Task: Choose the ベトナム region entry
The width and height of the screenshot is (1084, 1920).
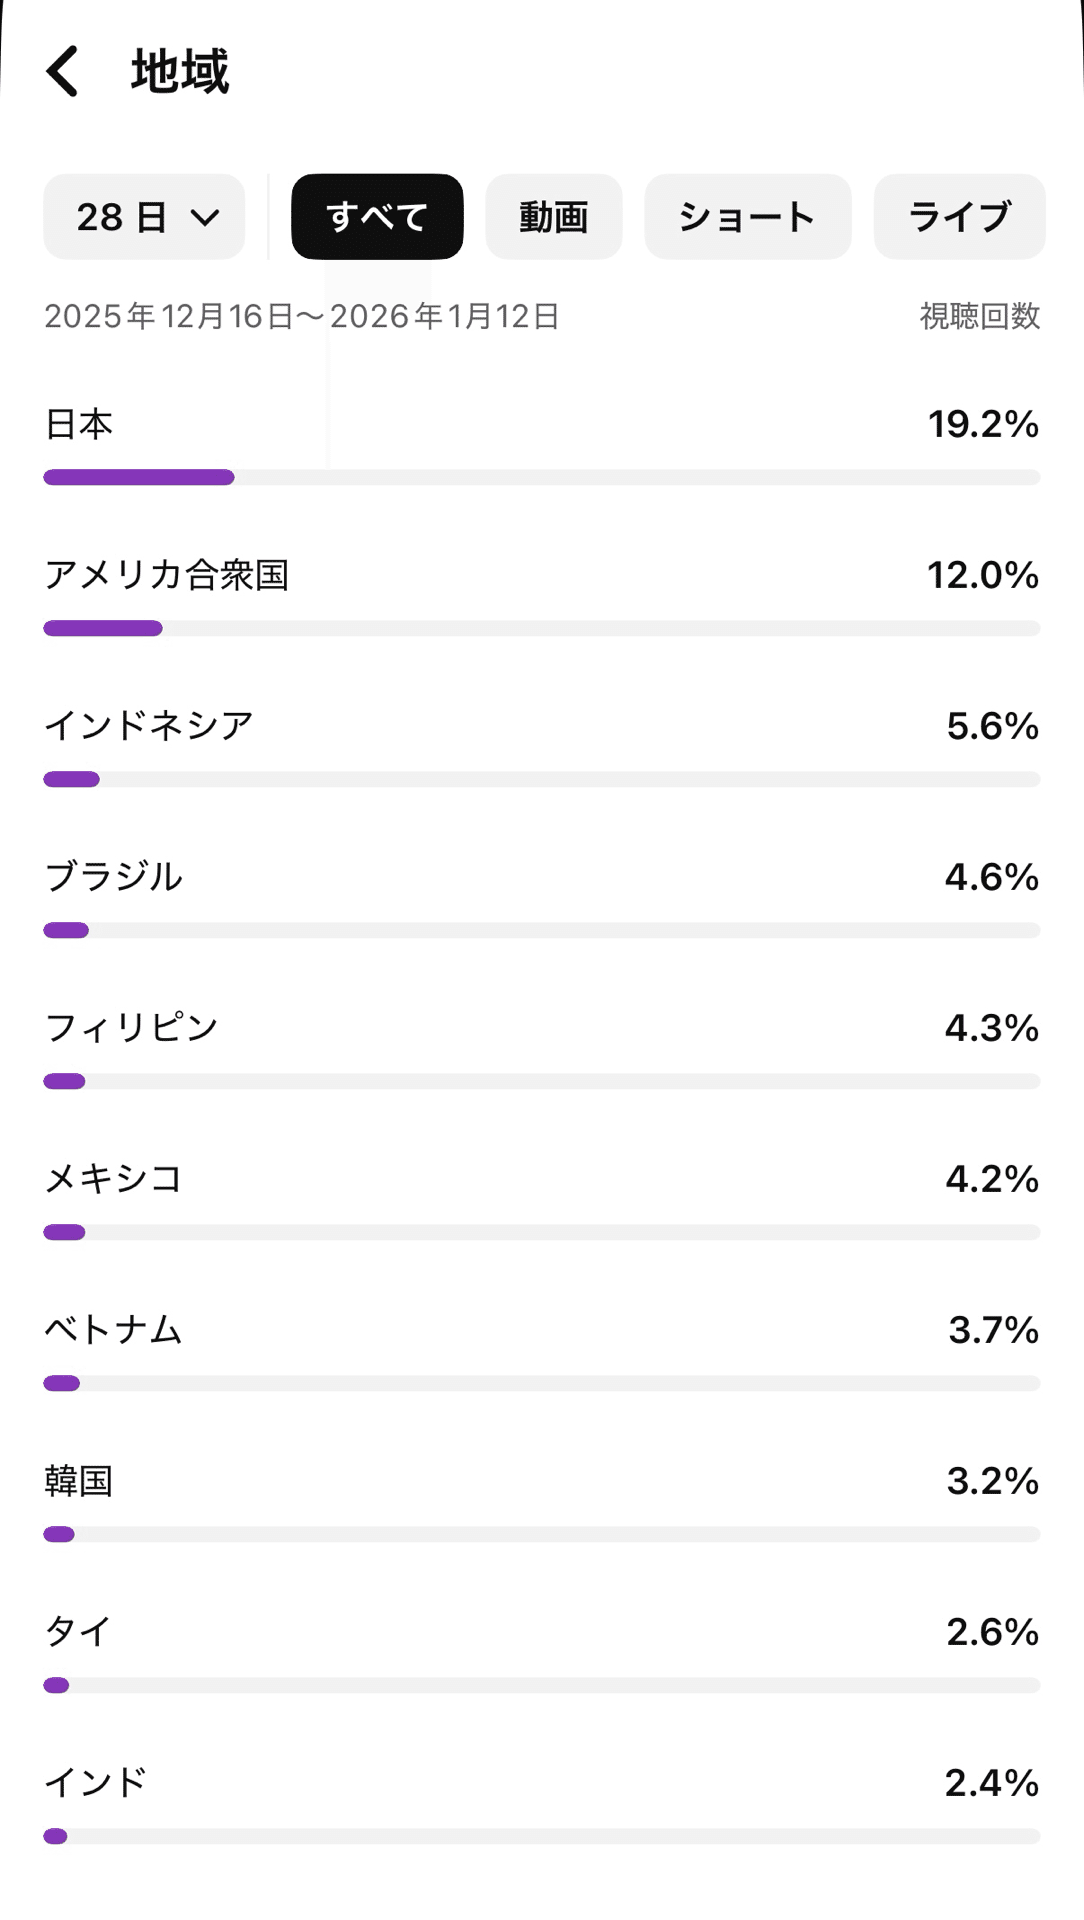Action: (542, 1351)
